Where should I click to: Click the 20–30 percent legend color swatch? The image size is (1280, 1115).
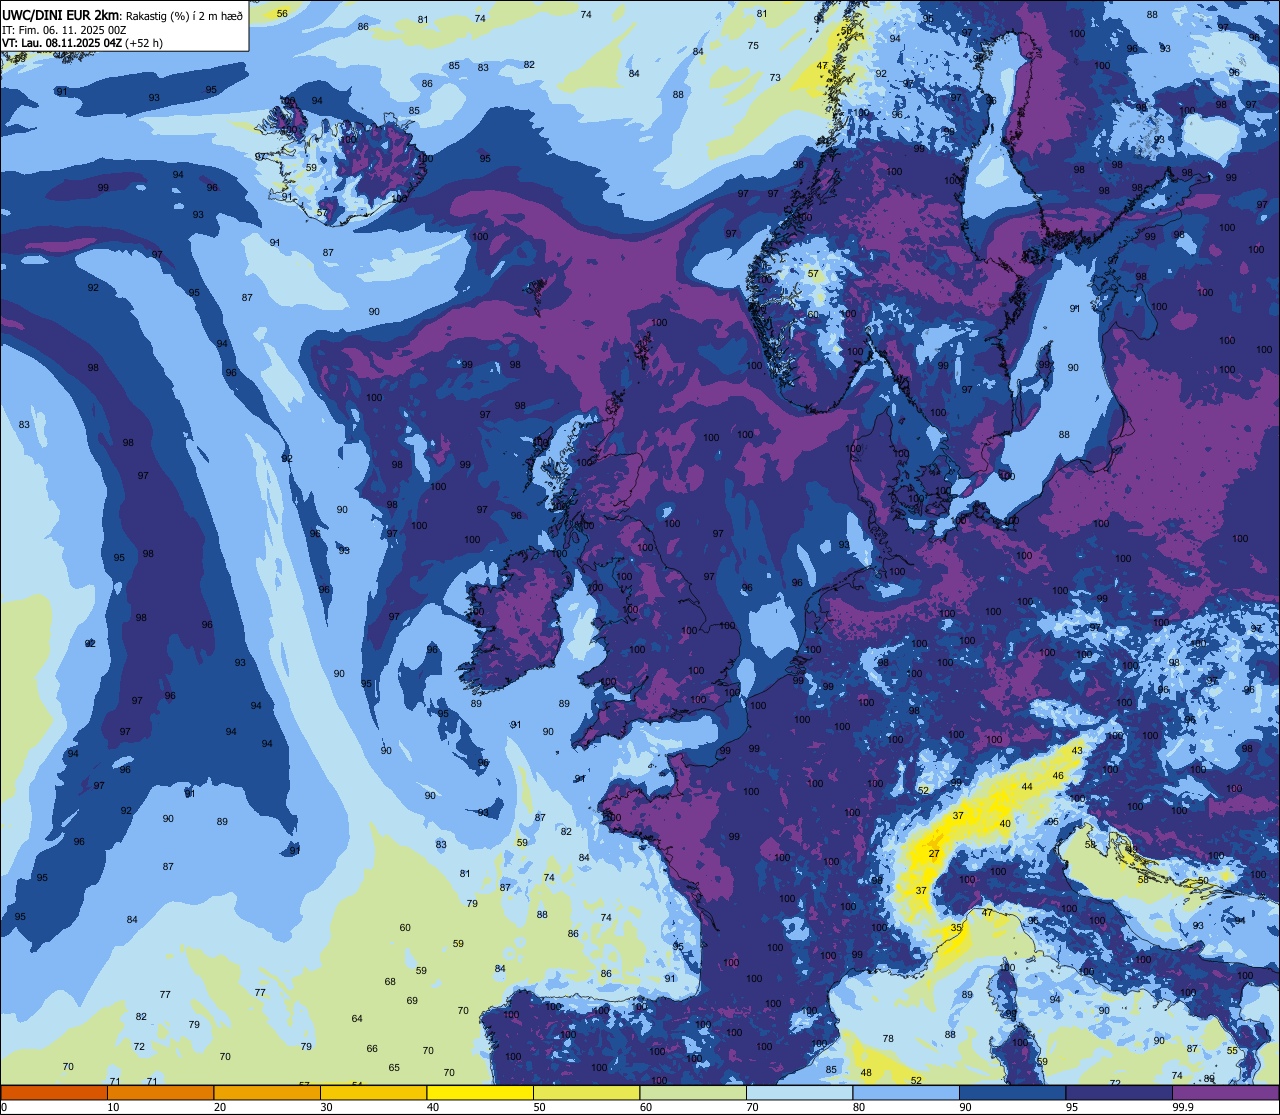click(267, 1092)
